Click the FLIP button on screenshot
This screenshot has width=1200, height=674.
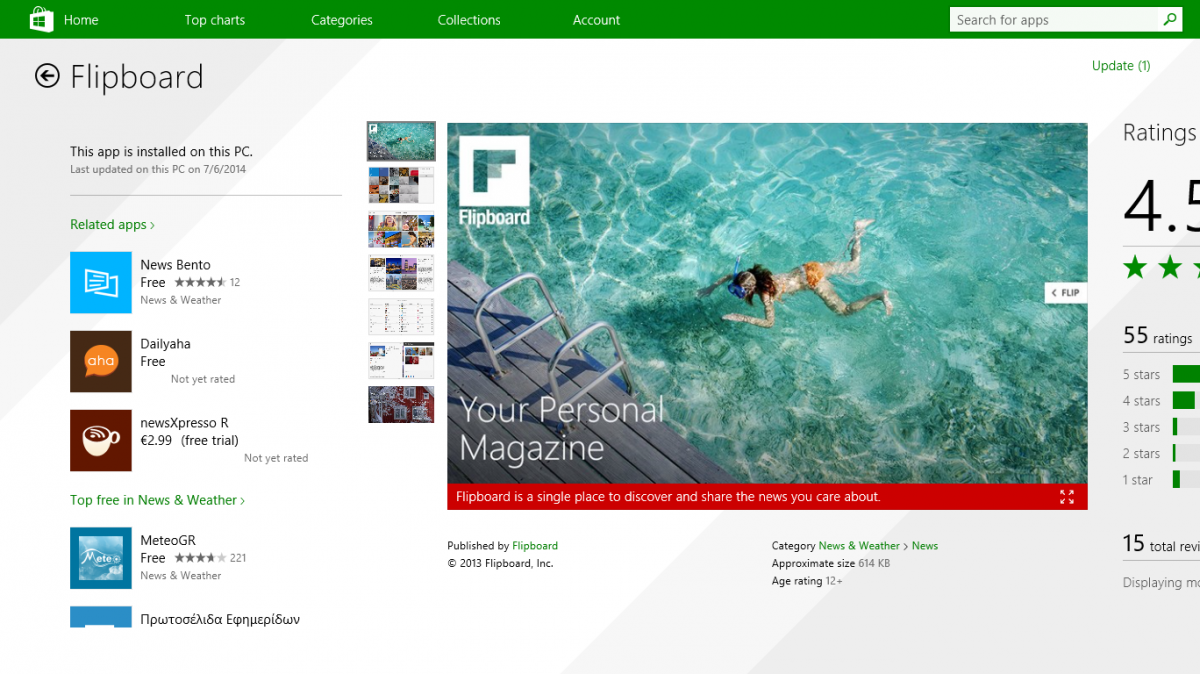tap(1066, 293)
